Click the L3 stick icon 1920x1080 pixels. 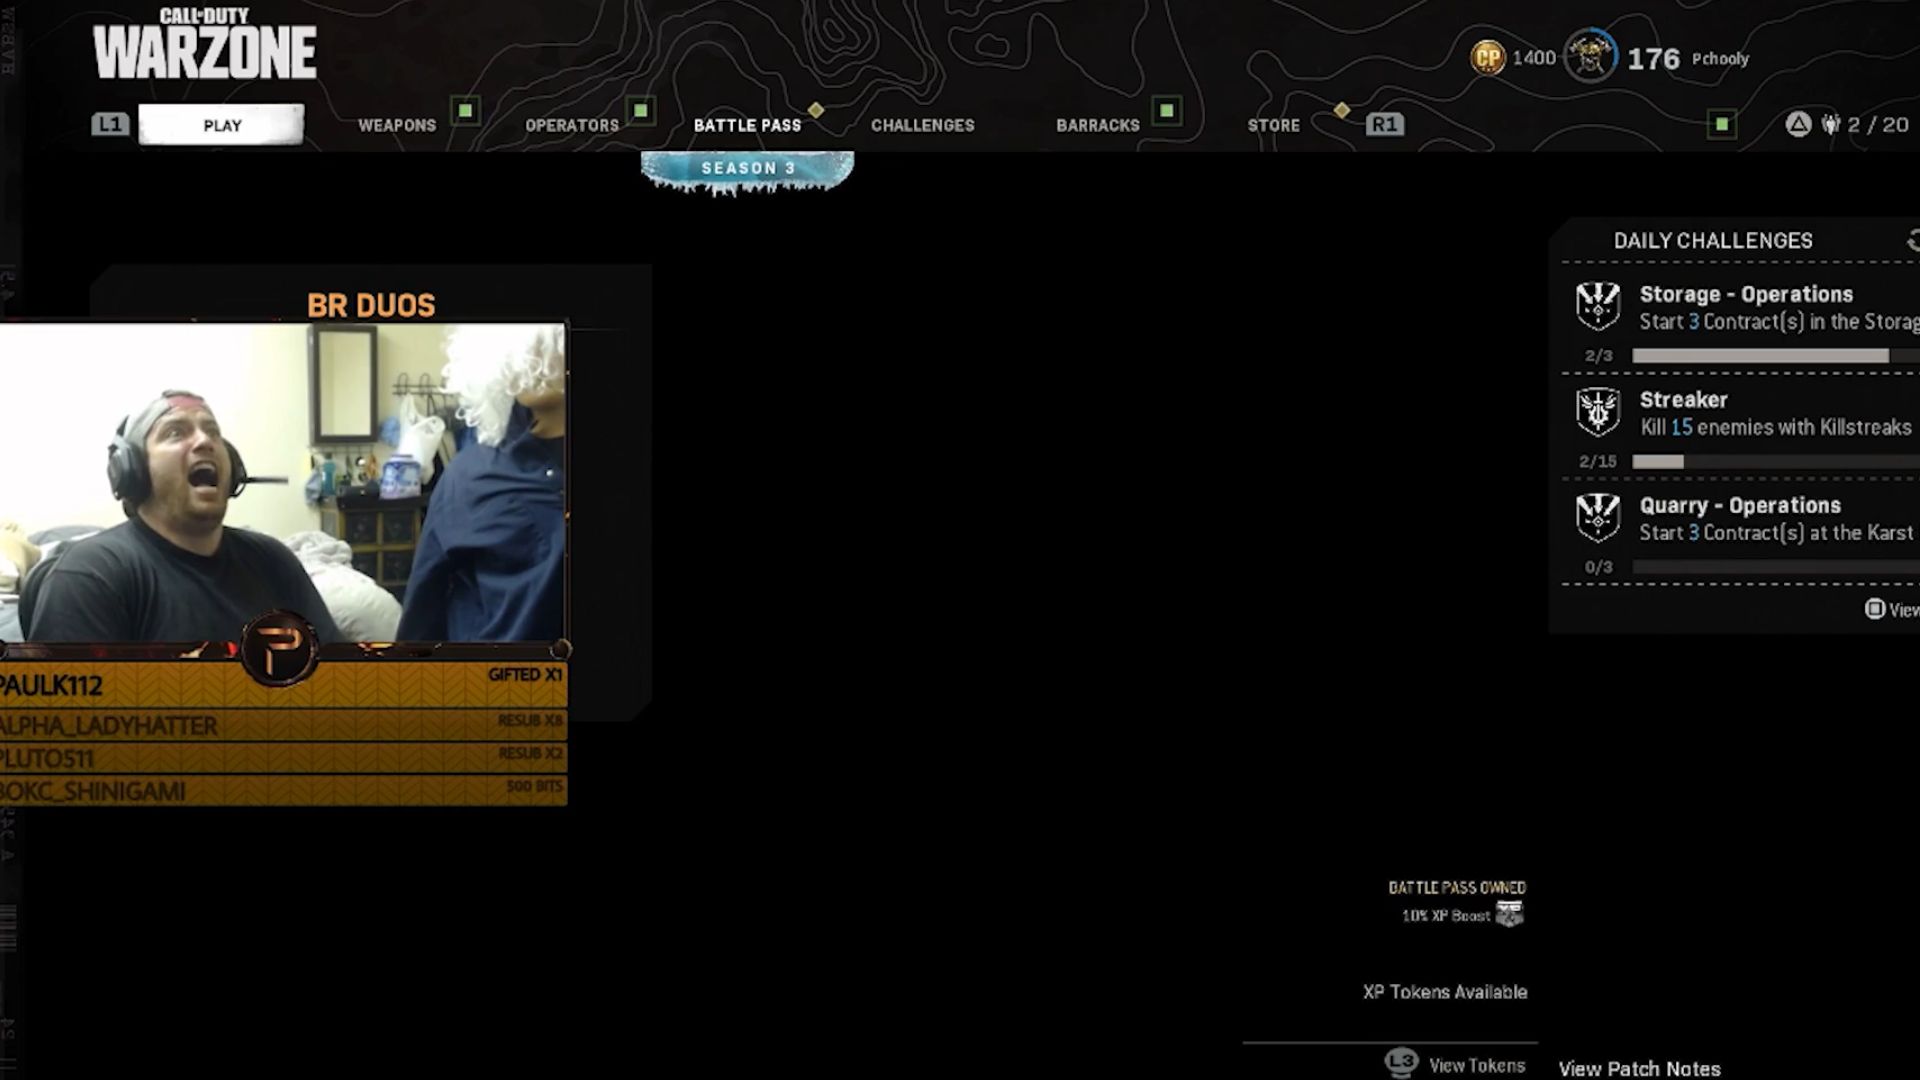(x=1401, y=1063)
